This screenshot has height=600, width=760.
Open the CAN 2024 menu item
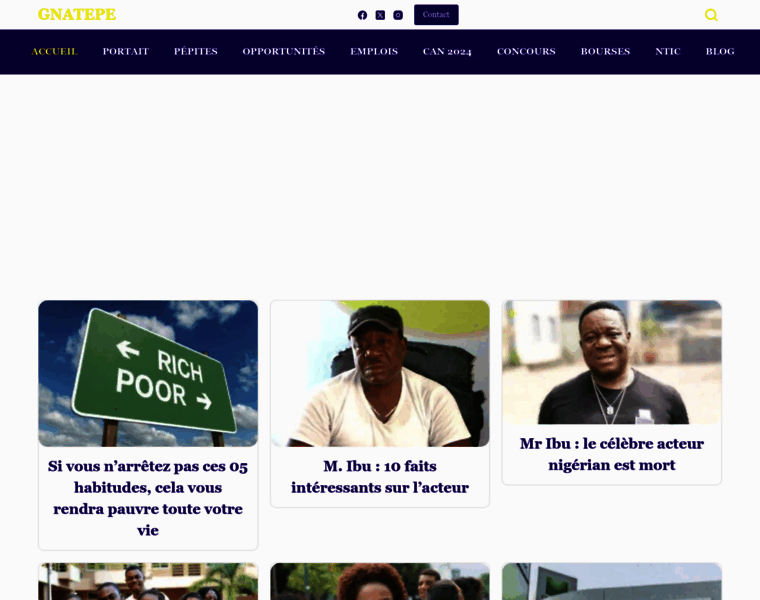click(447, 51)
